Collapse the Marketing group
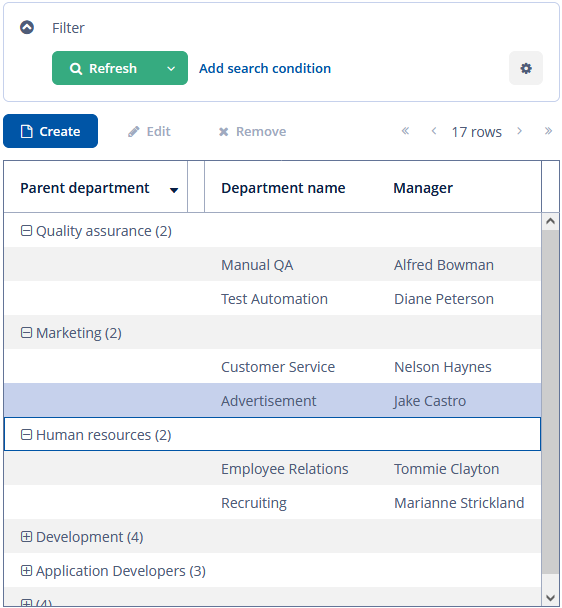The image size is (562, 608). 26,333
